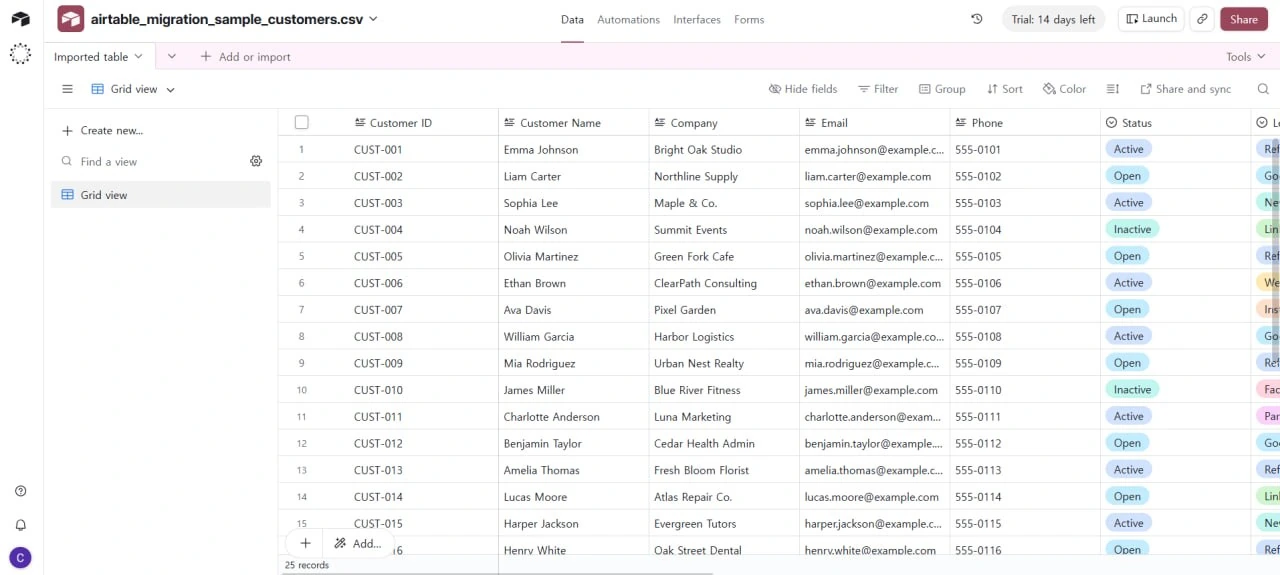Image resolution: width=1280 pixels, height=575 pixels.
Task: Click the plus add record icon
Action: [x=305, y=543]
